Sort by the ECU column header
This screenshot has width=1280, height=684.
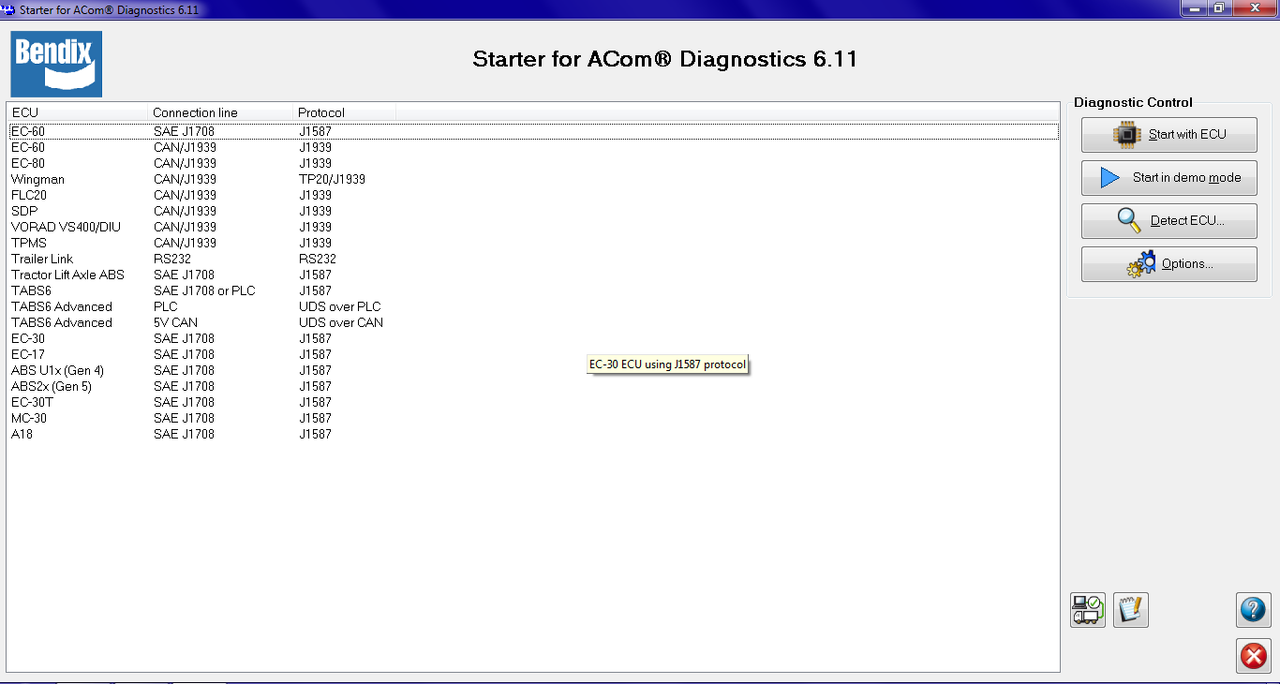[78, 112]
